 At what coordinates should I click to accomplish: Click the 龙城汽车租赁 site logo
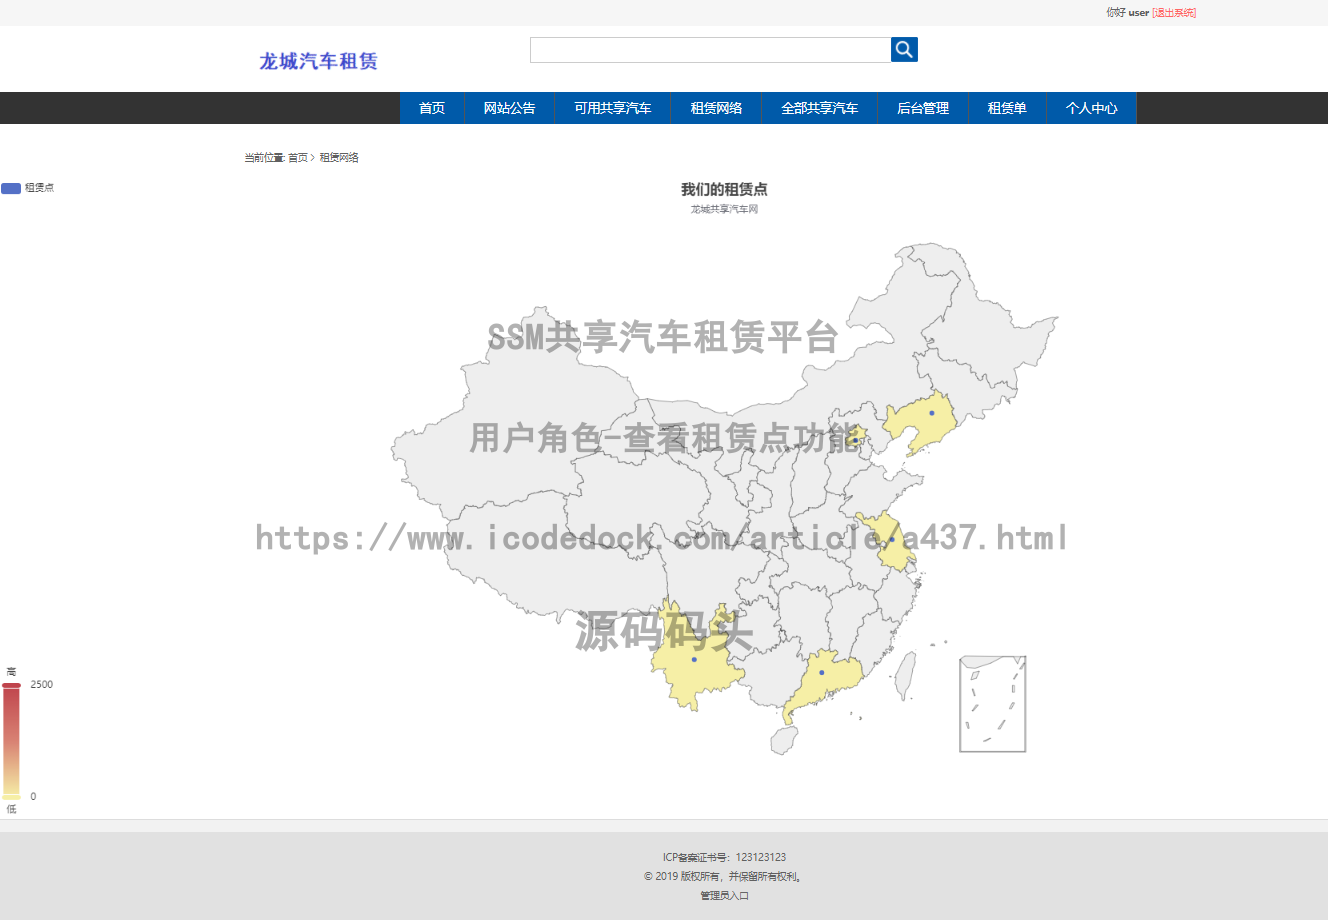tap(318, 61)
